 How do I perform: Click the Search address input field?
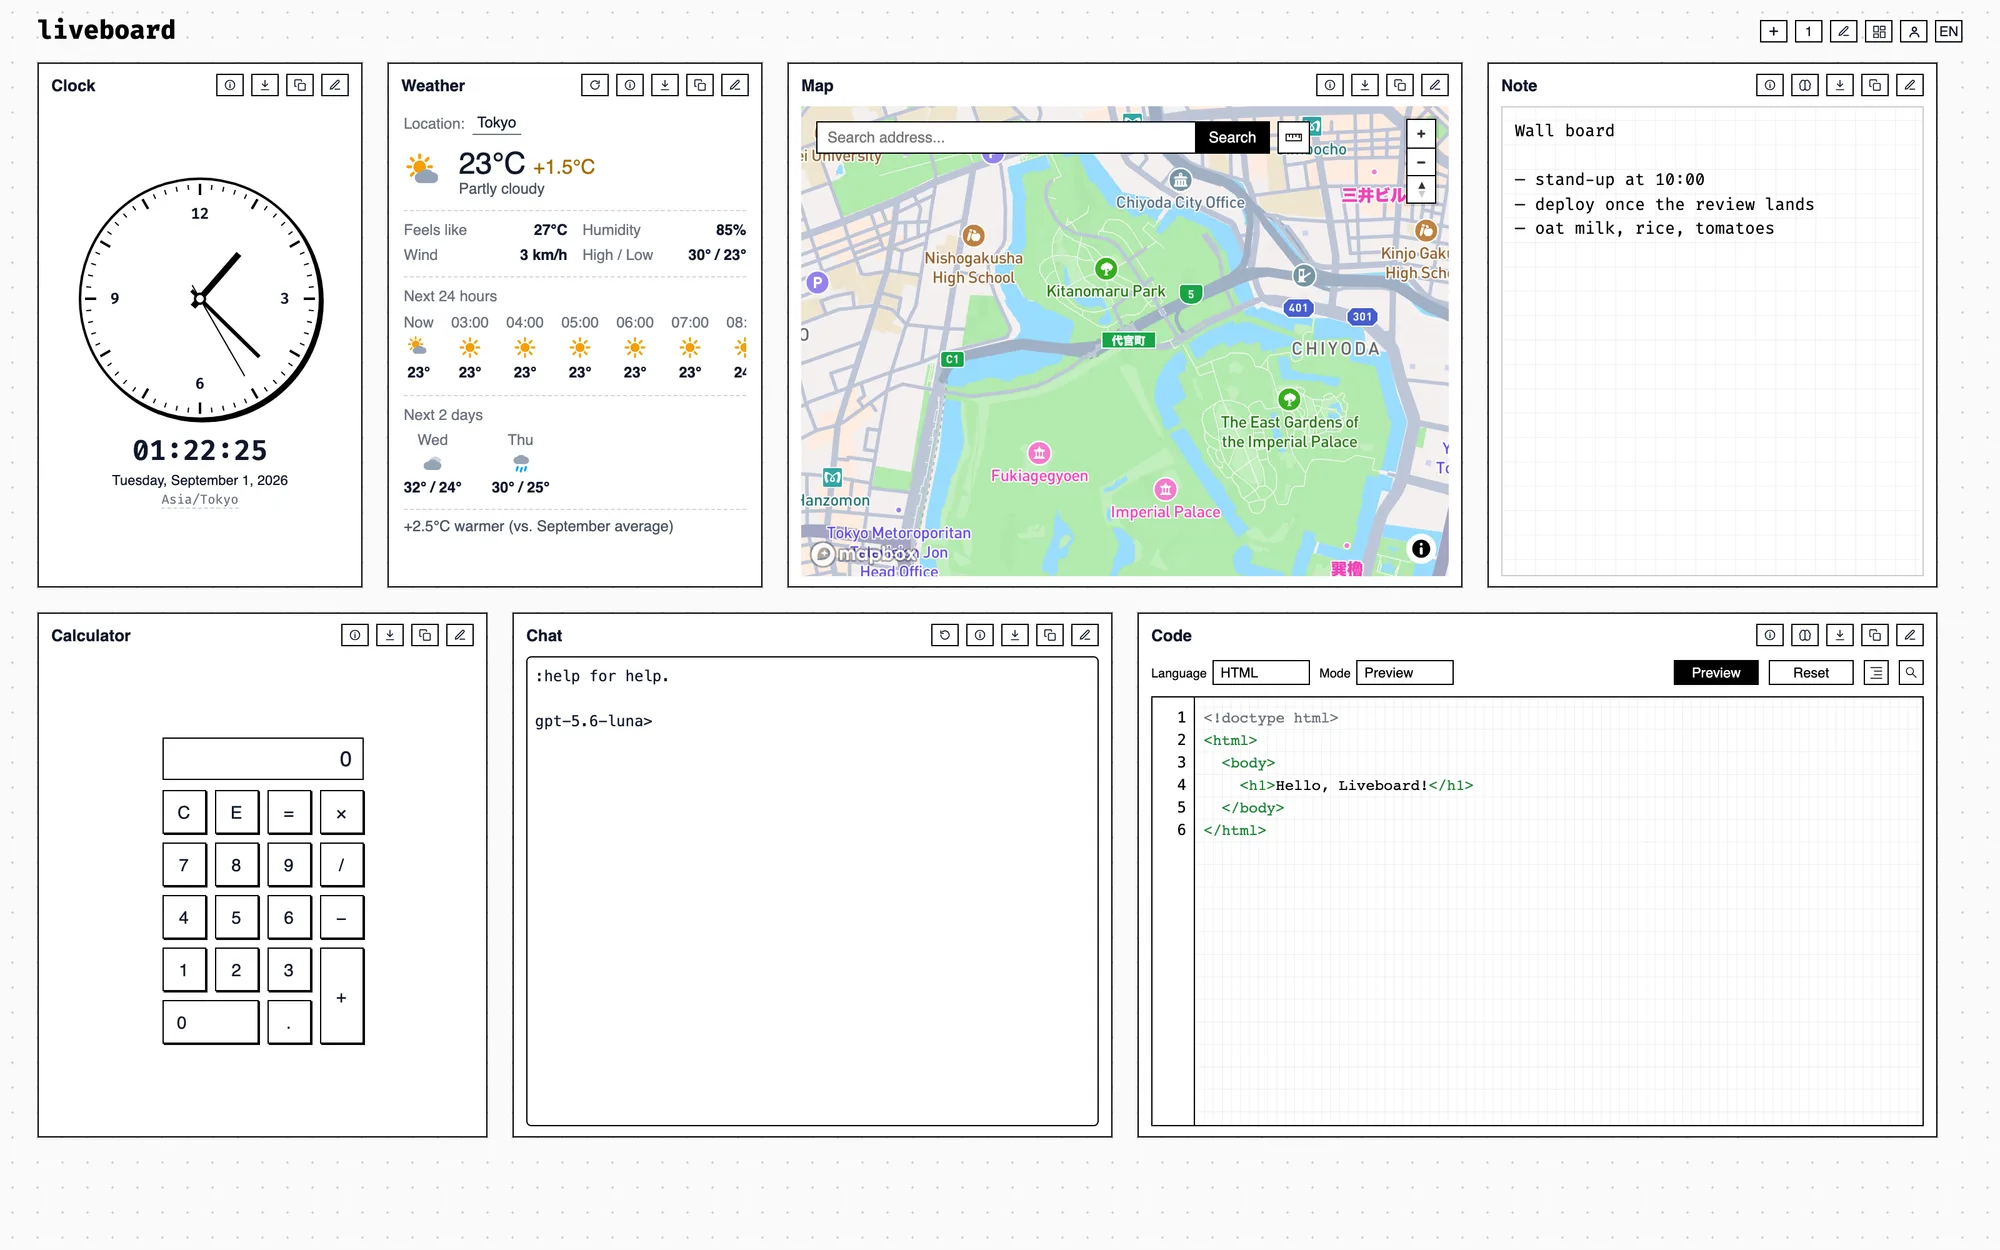1006,138
